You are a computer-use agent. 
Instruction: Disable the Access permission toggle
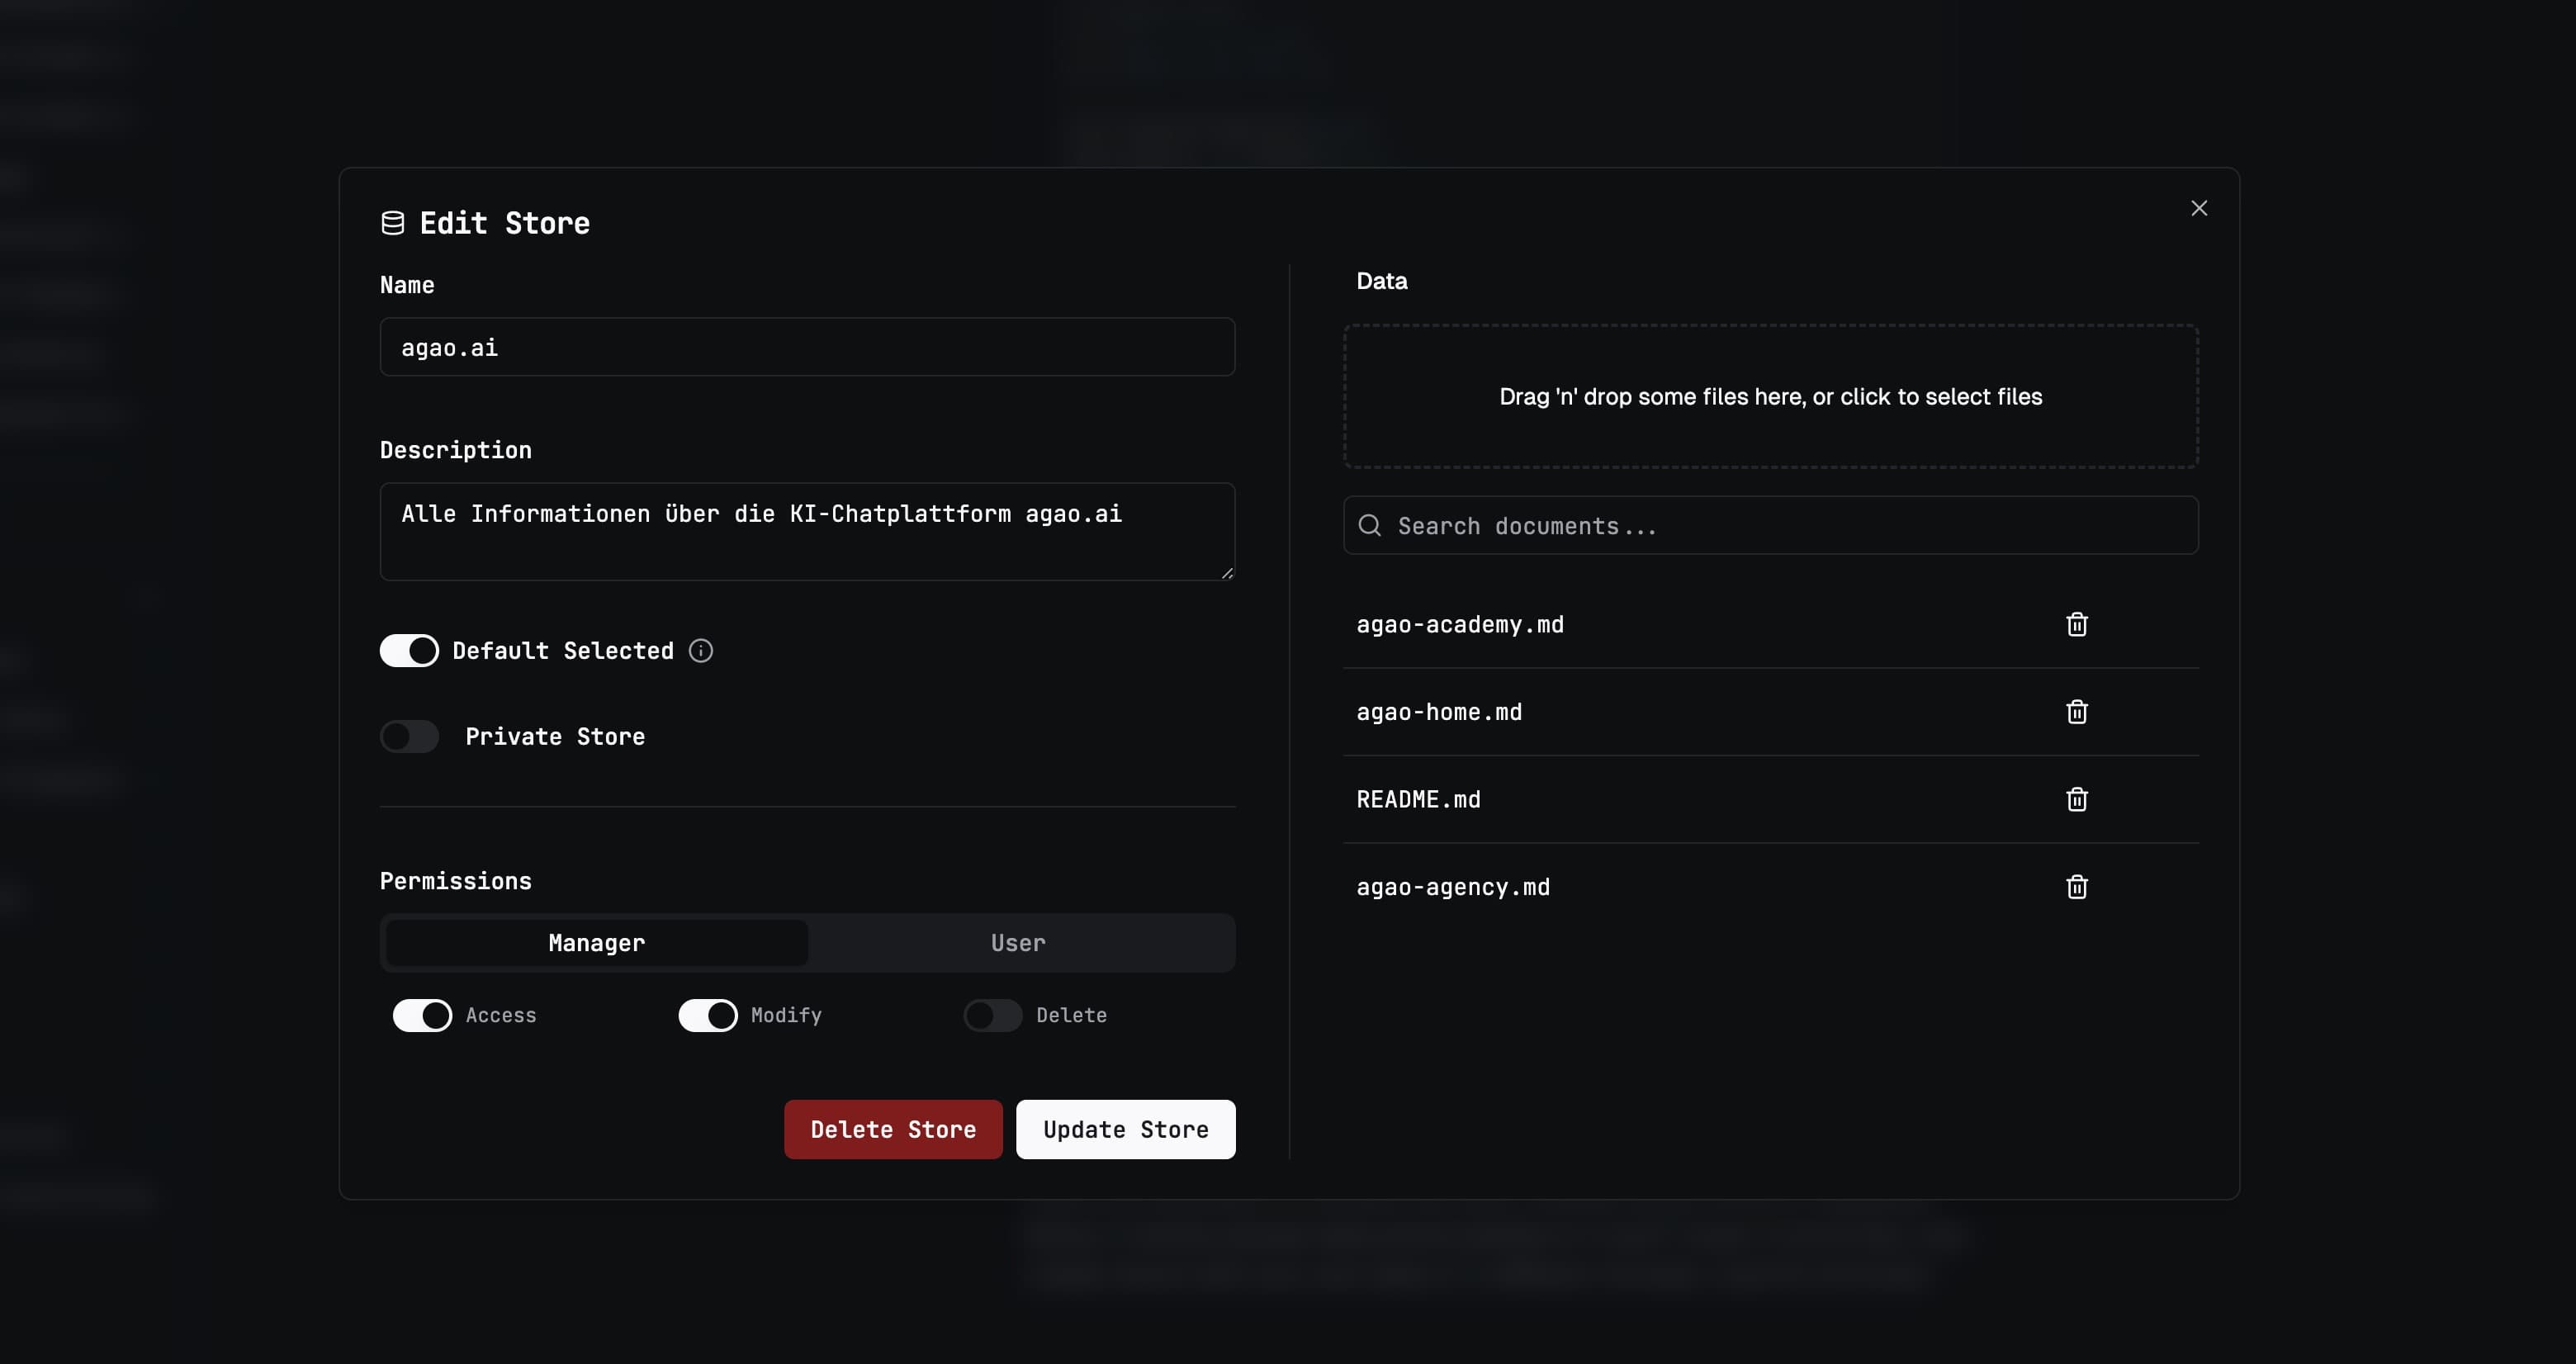pyautogui.click(x=422, y=1015)
